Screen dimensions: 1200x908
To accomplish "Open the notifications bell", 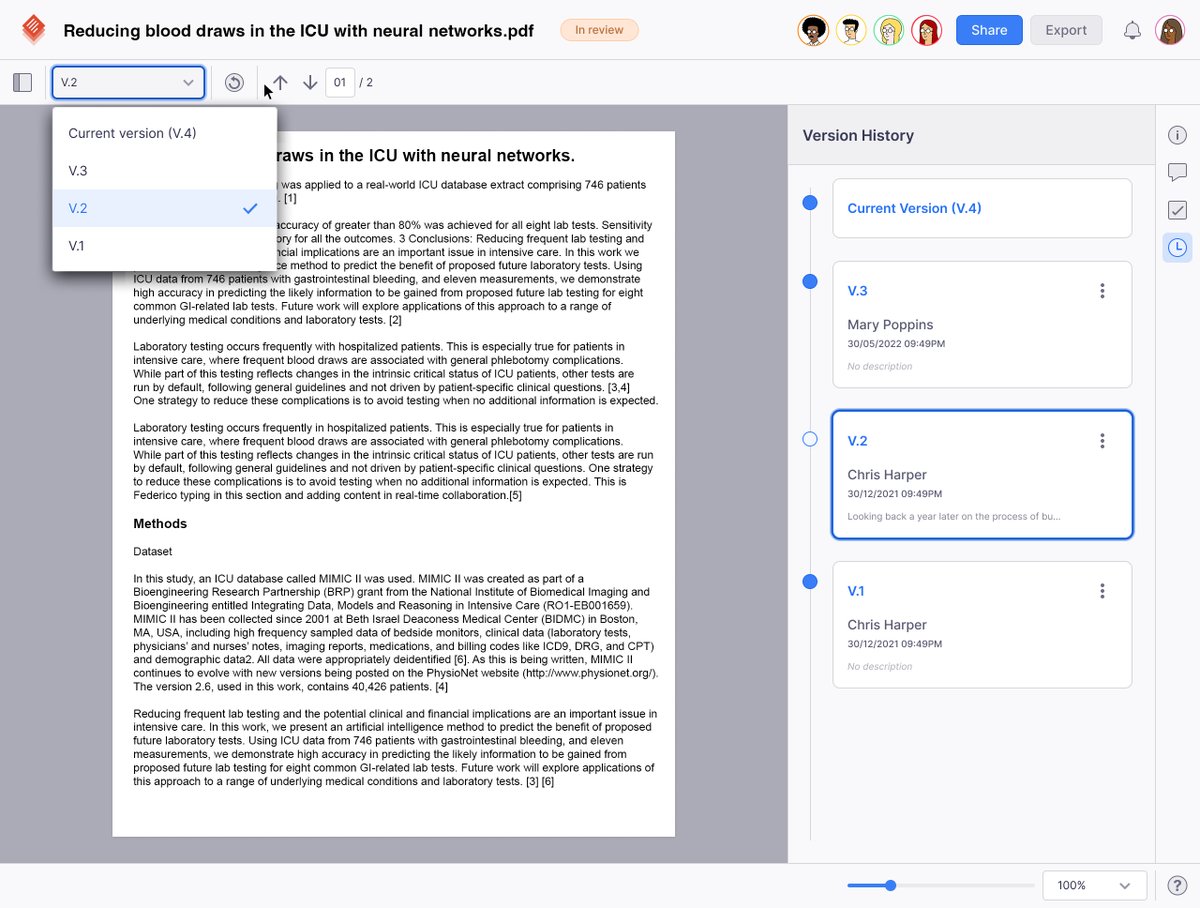I will click(1132, 30).
